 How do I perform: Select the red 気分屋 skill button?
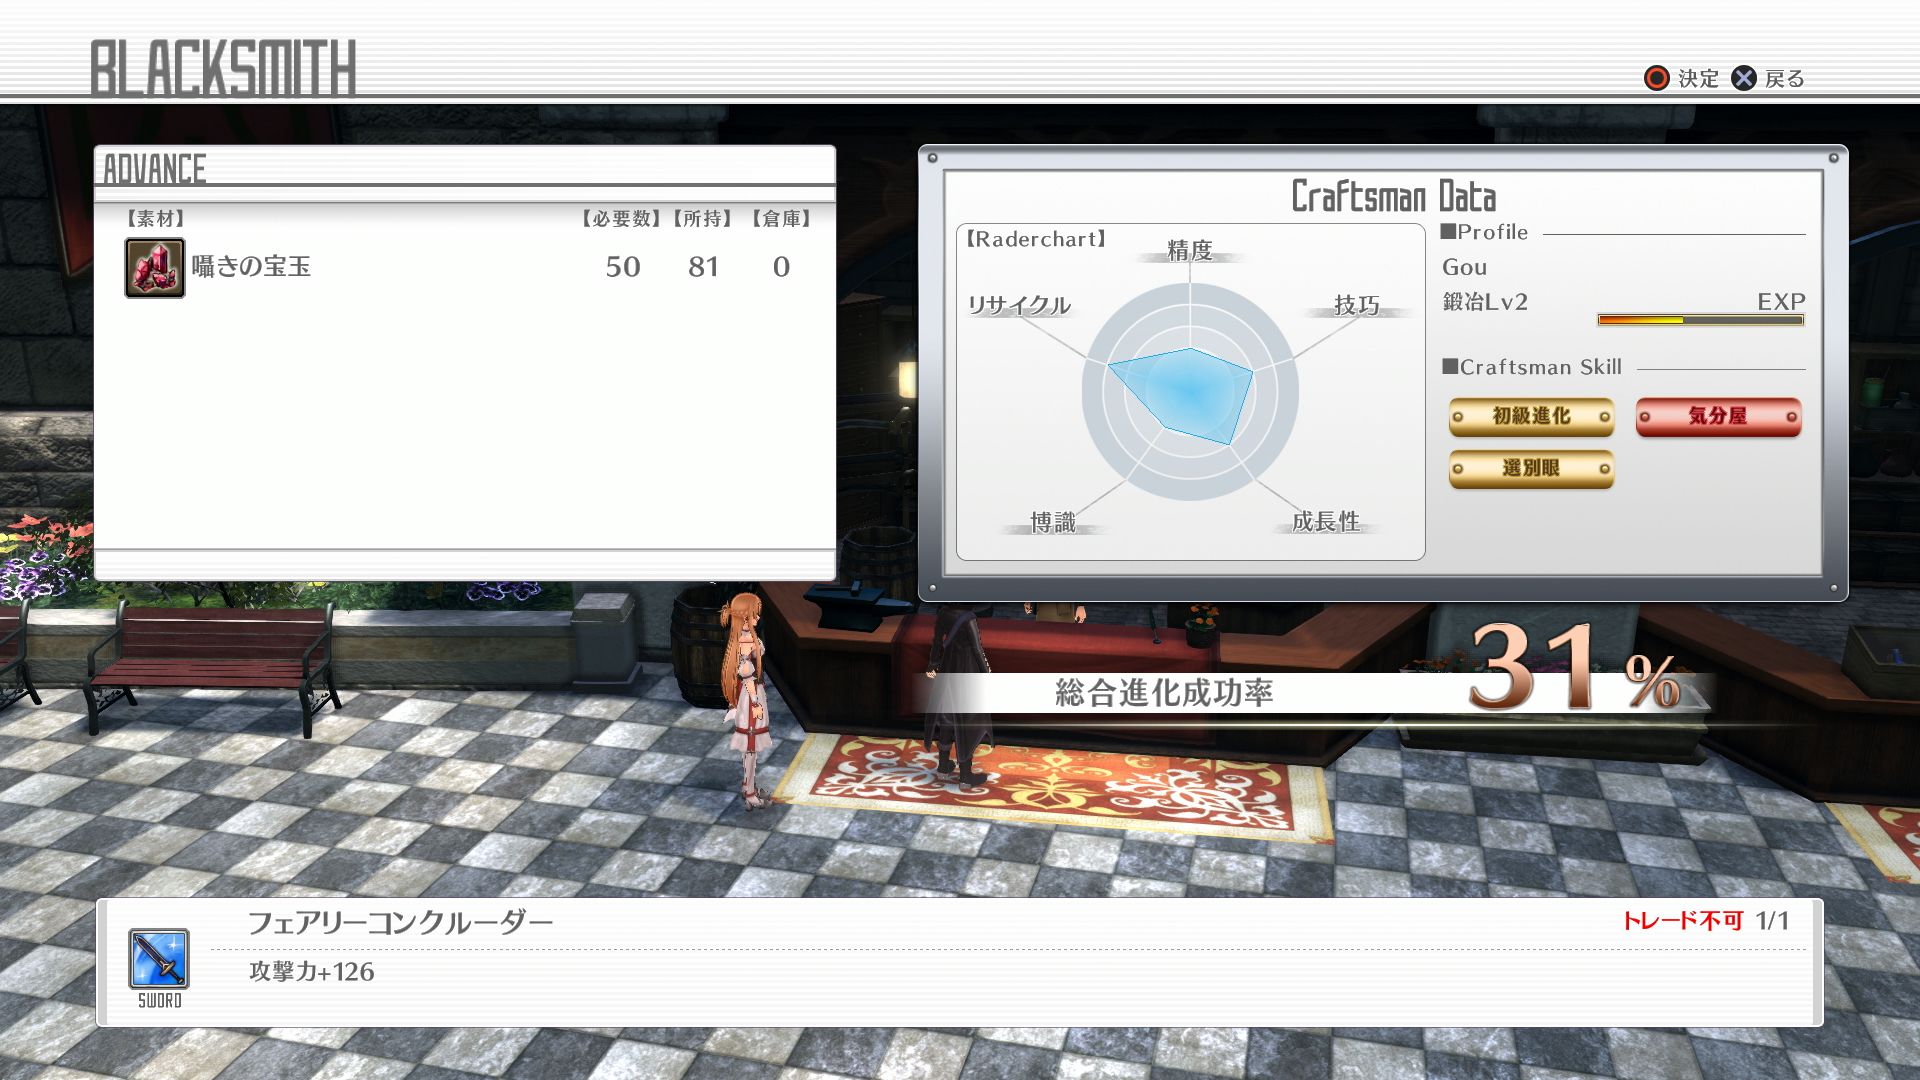pyautogui.click(x=1718, y=416)
